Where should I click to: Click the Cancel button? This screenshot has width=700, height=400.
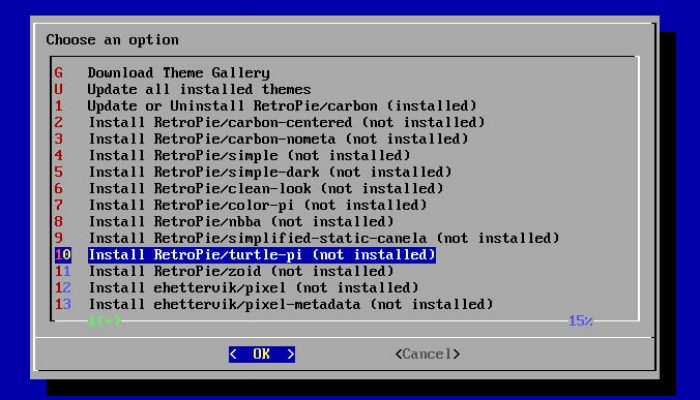tap(428, 354)
